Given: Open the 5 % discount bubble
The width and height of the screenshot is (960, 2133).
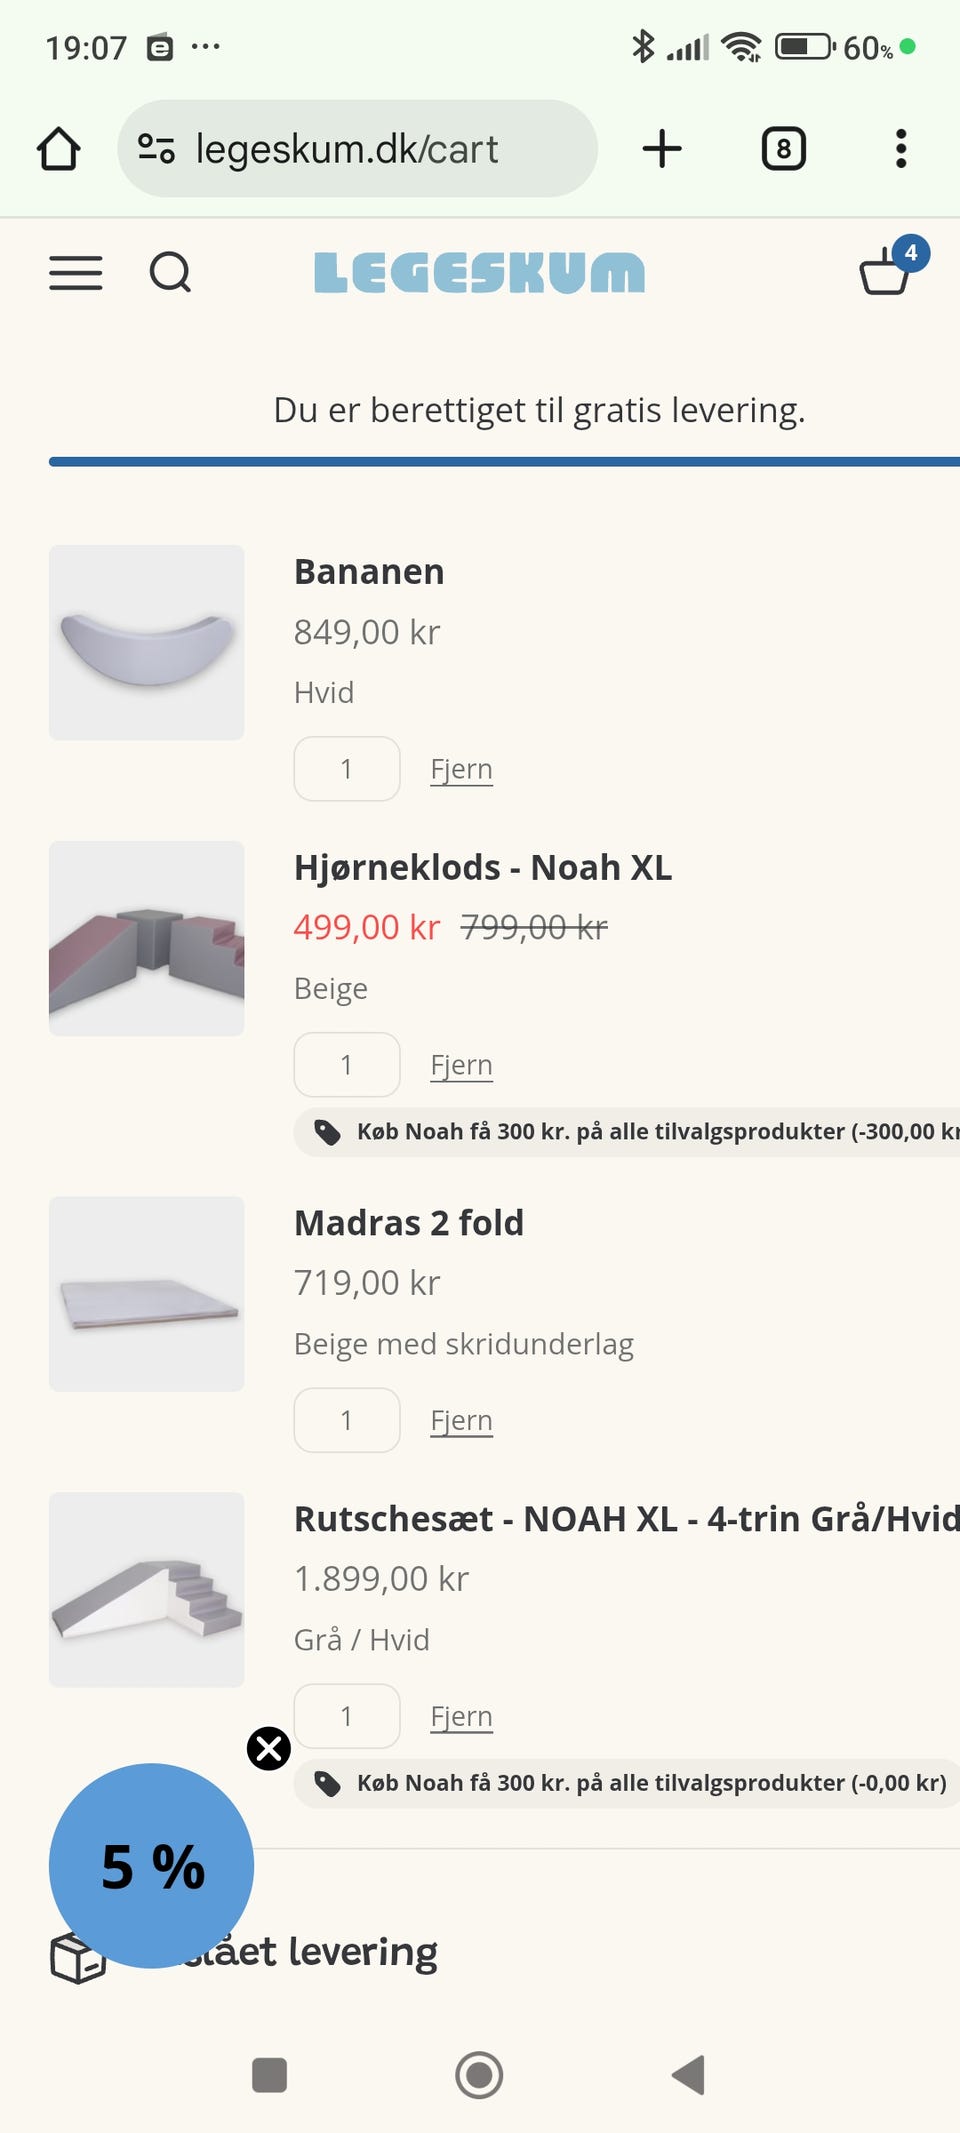Looking at the screenshot, I should point(151,1866).
